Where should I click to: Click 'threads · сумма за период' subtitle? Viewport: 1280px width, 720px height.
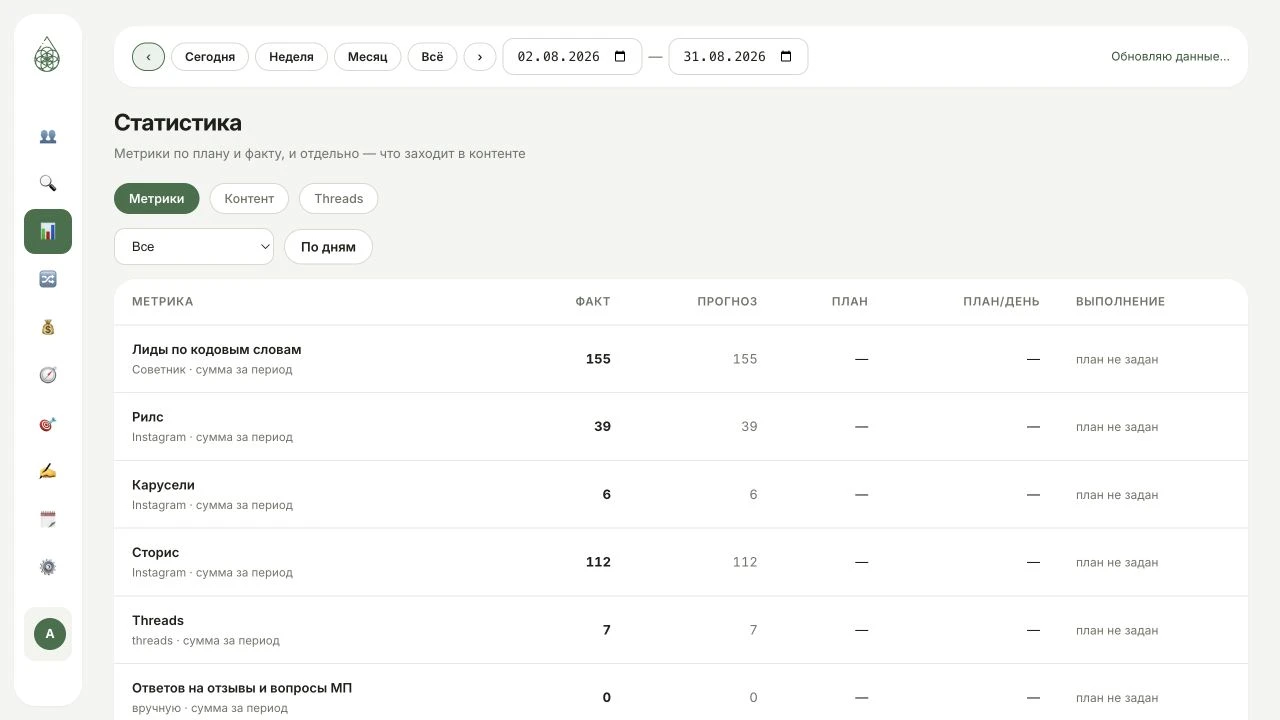pos(206,641)
